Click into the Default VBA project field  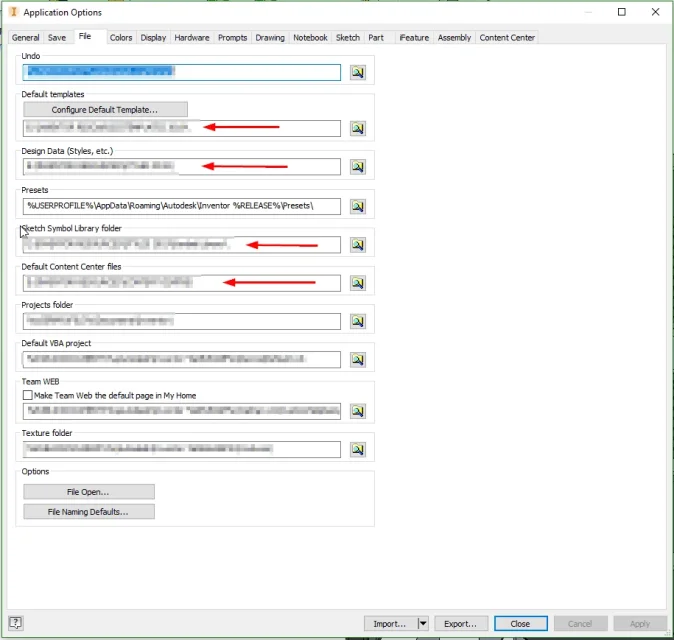tap(181, 359)
